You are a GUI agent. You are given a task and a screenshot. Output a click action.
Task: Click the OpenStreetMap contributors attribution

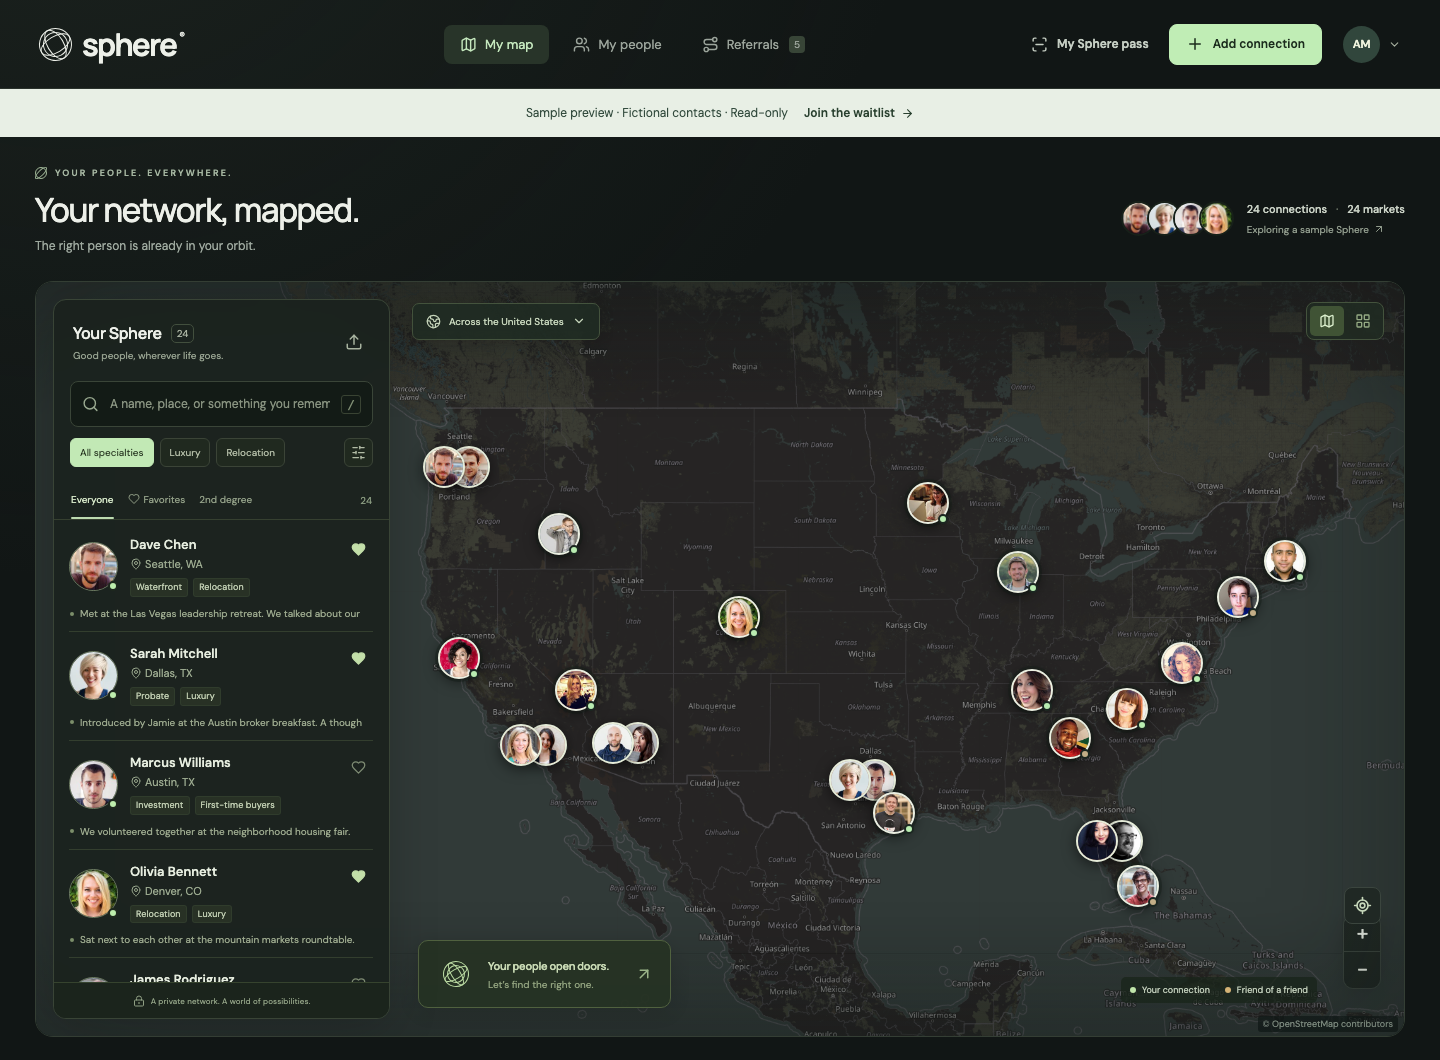tap(1327, 1024)
